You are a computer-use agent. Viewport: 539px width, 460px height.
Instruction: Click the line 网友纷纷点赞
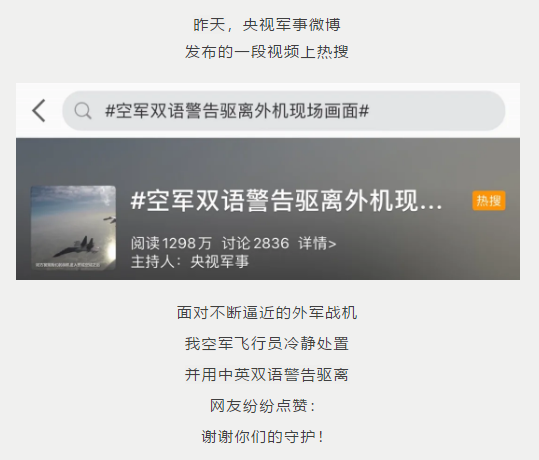263,406
